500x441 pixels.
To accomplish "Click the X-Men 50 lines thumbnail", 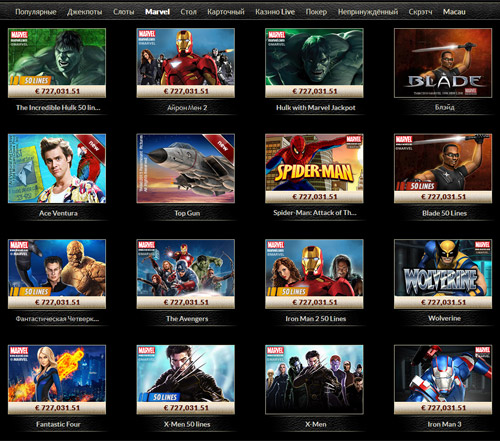I will click(x=185, y=379).
